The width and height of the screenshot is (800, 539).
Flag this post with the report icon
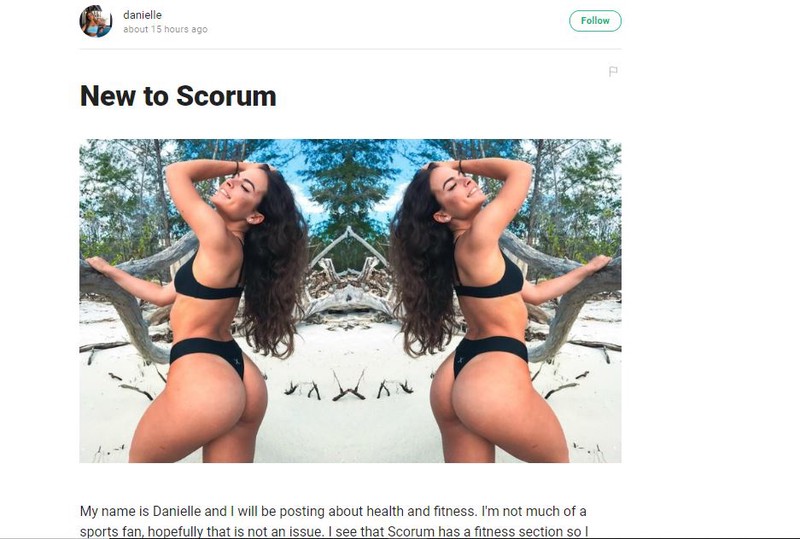pos(613,71)
